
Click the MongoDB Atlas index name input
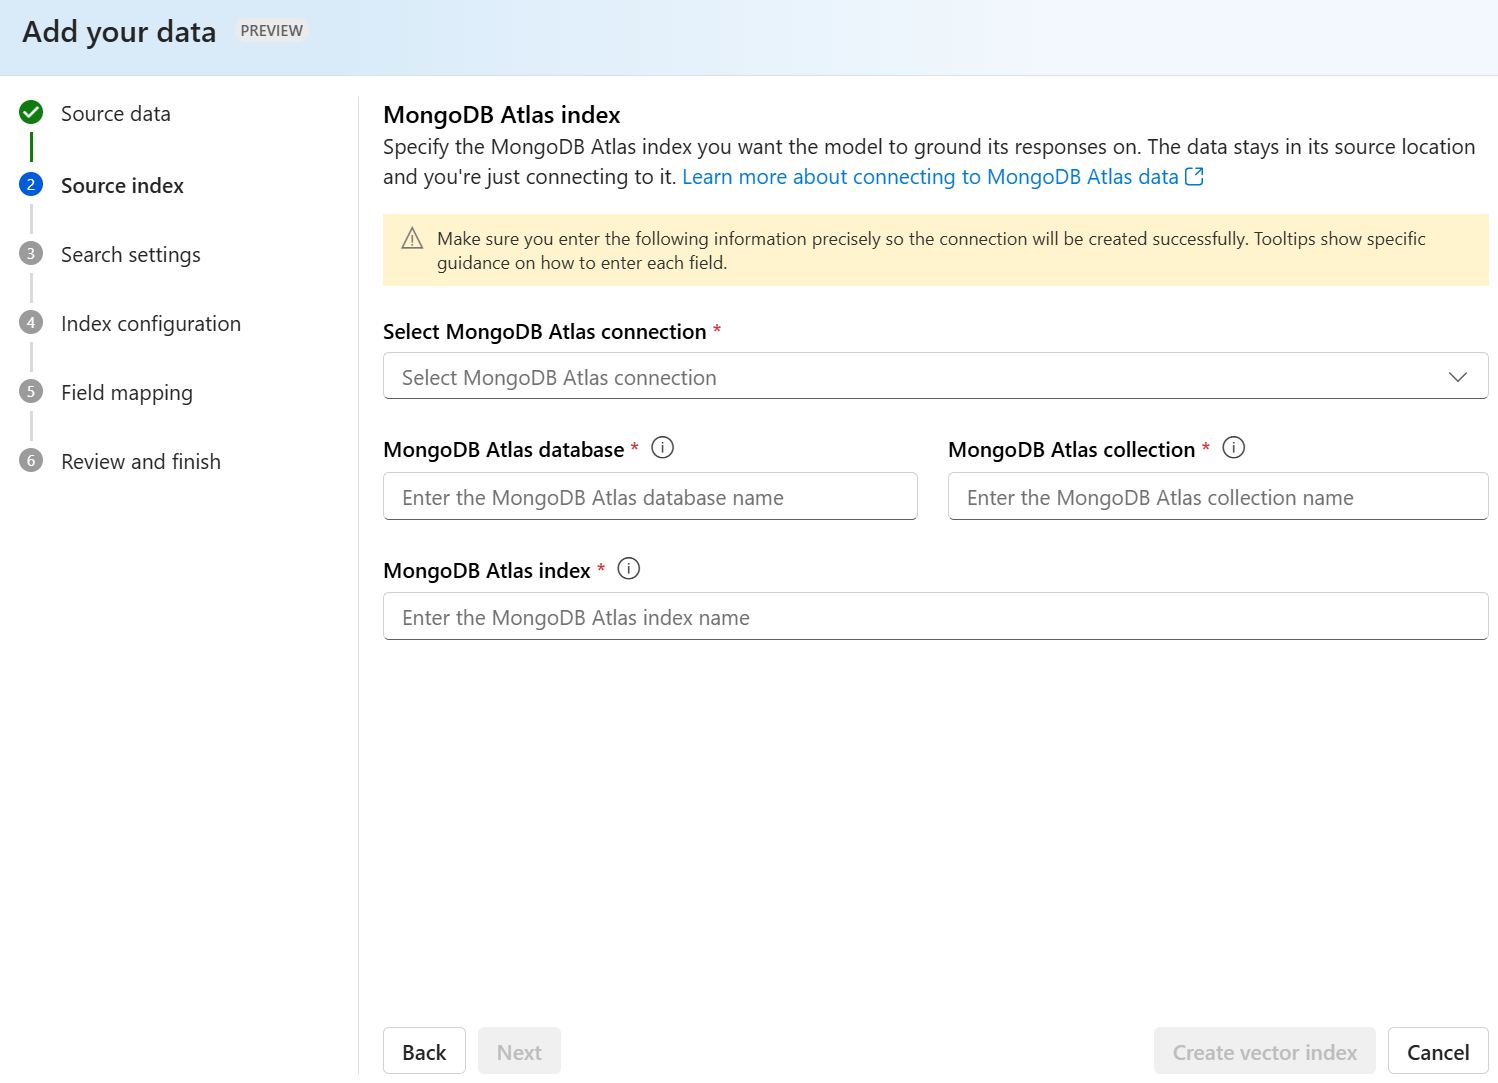tap(935, 617)
